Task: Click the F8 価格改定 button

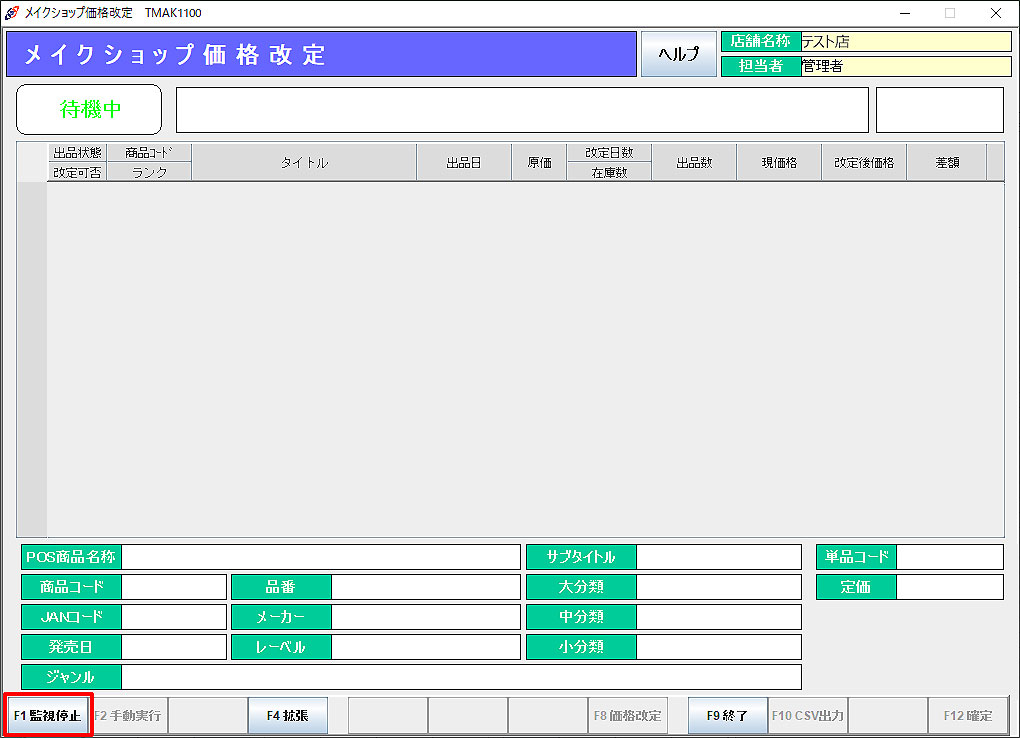Action: tap(627, 716)
